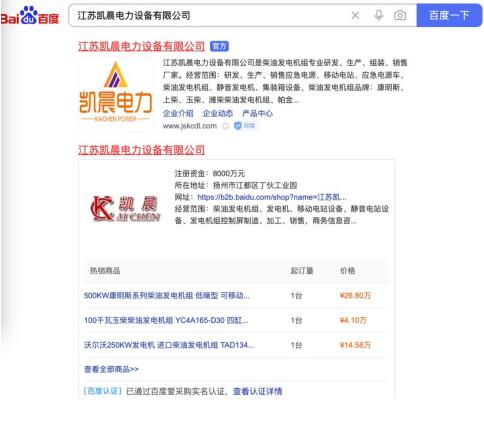The width and height of the screenshot is (484, 440).
Task: Open the 企业动态 sublink
Action: tap(218, 113)
